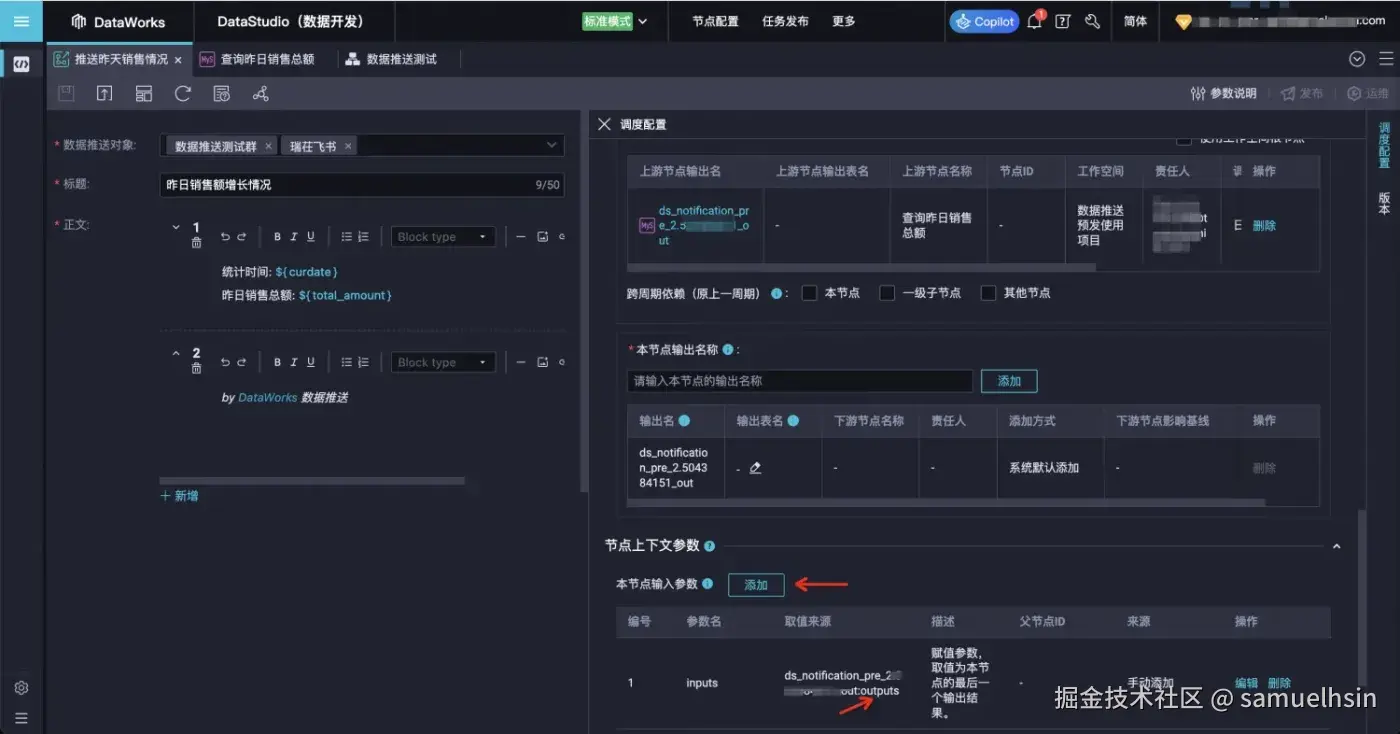Open the 标准模式 mode dropdown
This screenshot has width=1400, height=734.
(615, 21)
